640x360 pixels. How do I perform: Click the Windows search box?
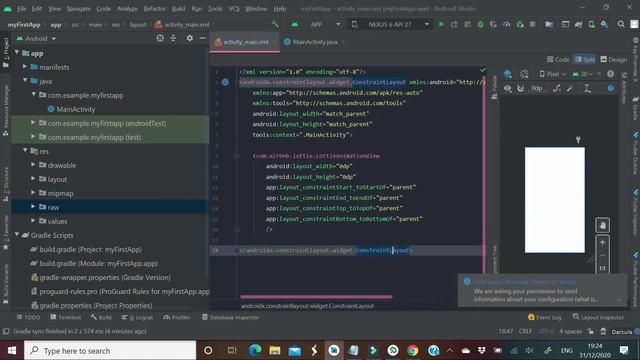[110, 350]
